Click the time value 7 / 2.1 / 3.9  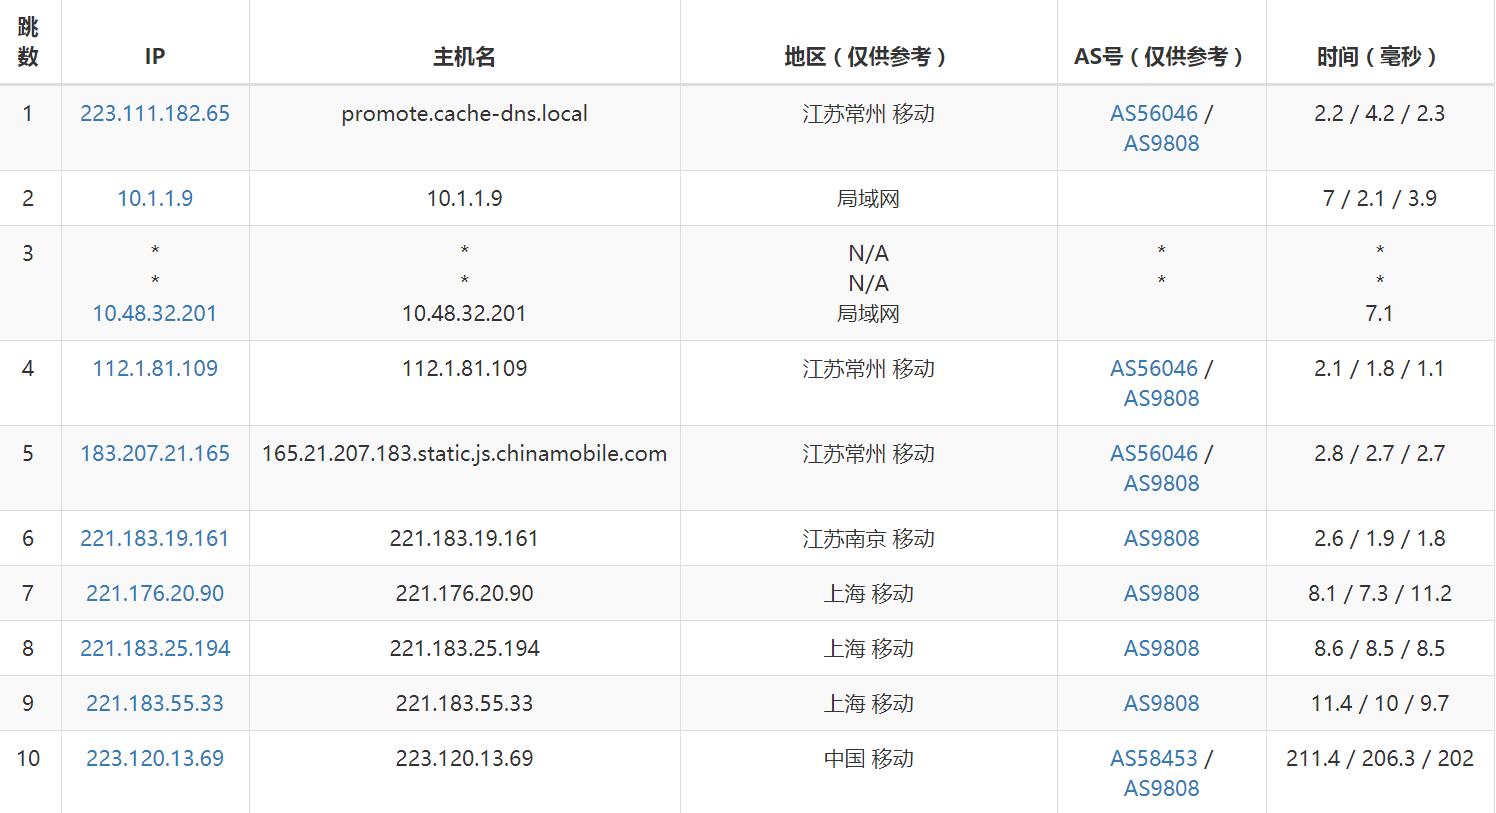coord(1379,198)
